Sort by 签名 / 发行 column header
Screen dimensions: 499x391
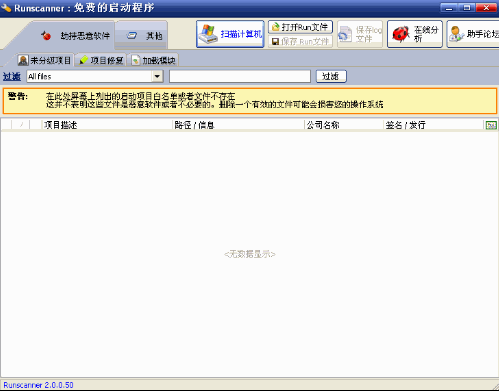[x=433, y=125]
